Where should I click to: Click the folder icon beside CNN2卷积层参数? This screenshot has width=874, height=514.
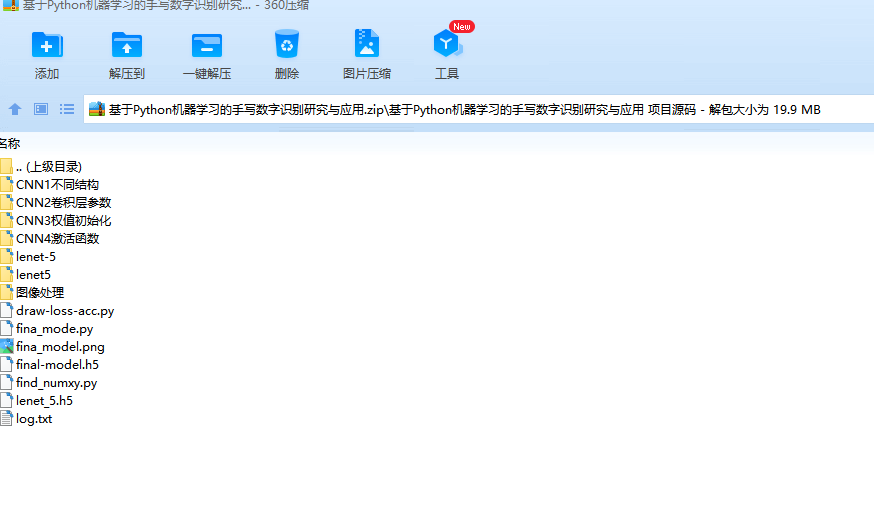click(x=6, y=202)
